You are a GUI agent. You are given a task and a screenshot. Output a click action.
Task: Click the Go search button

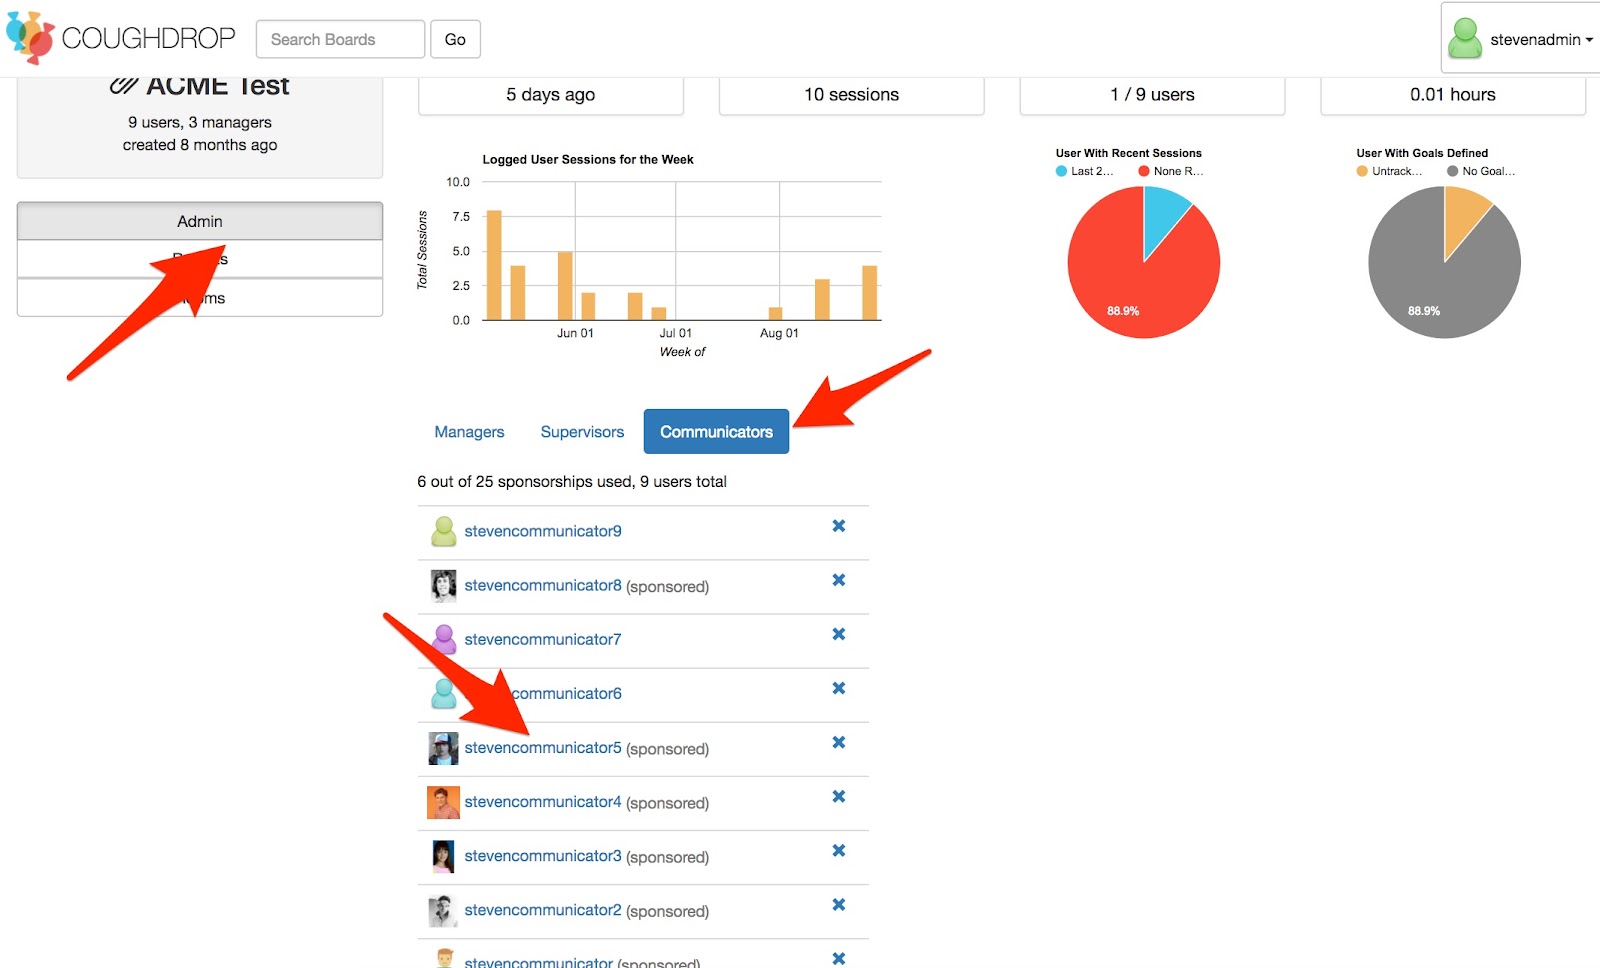tap(455, 39)
